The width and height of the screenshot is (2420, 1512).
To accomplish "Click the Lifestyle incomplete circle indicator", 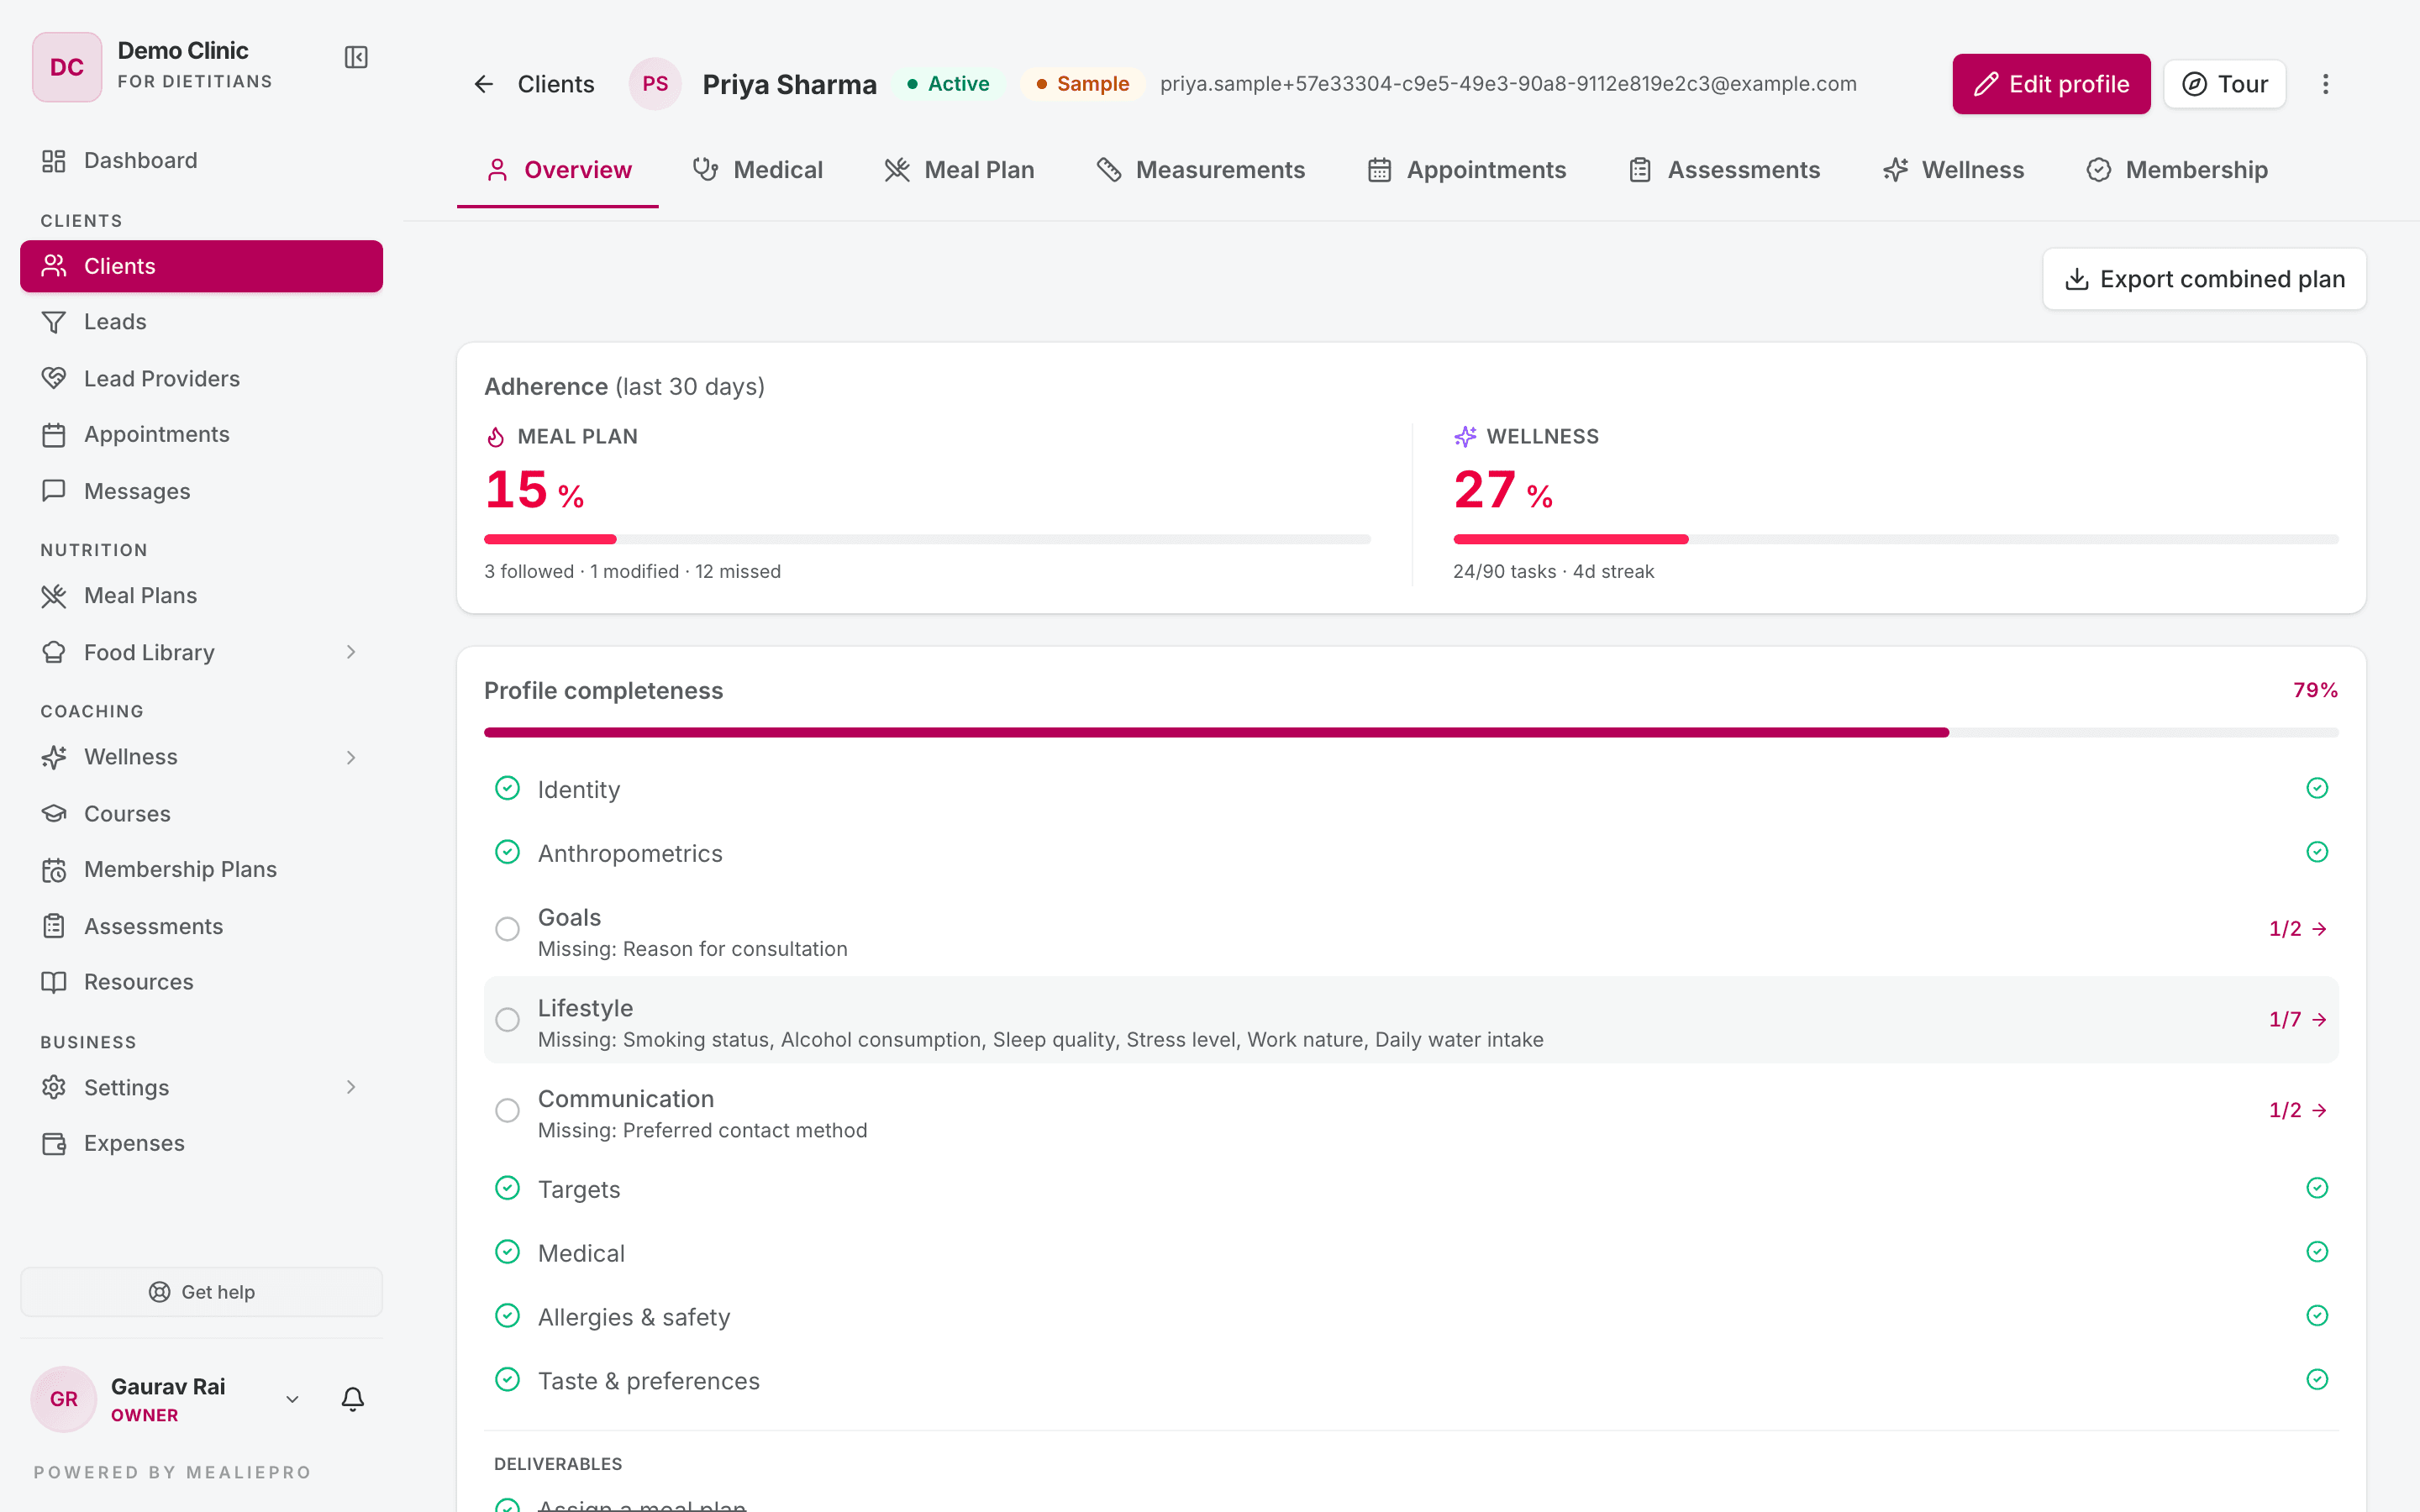I will (x=508, y=1019).
